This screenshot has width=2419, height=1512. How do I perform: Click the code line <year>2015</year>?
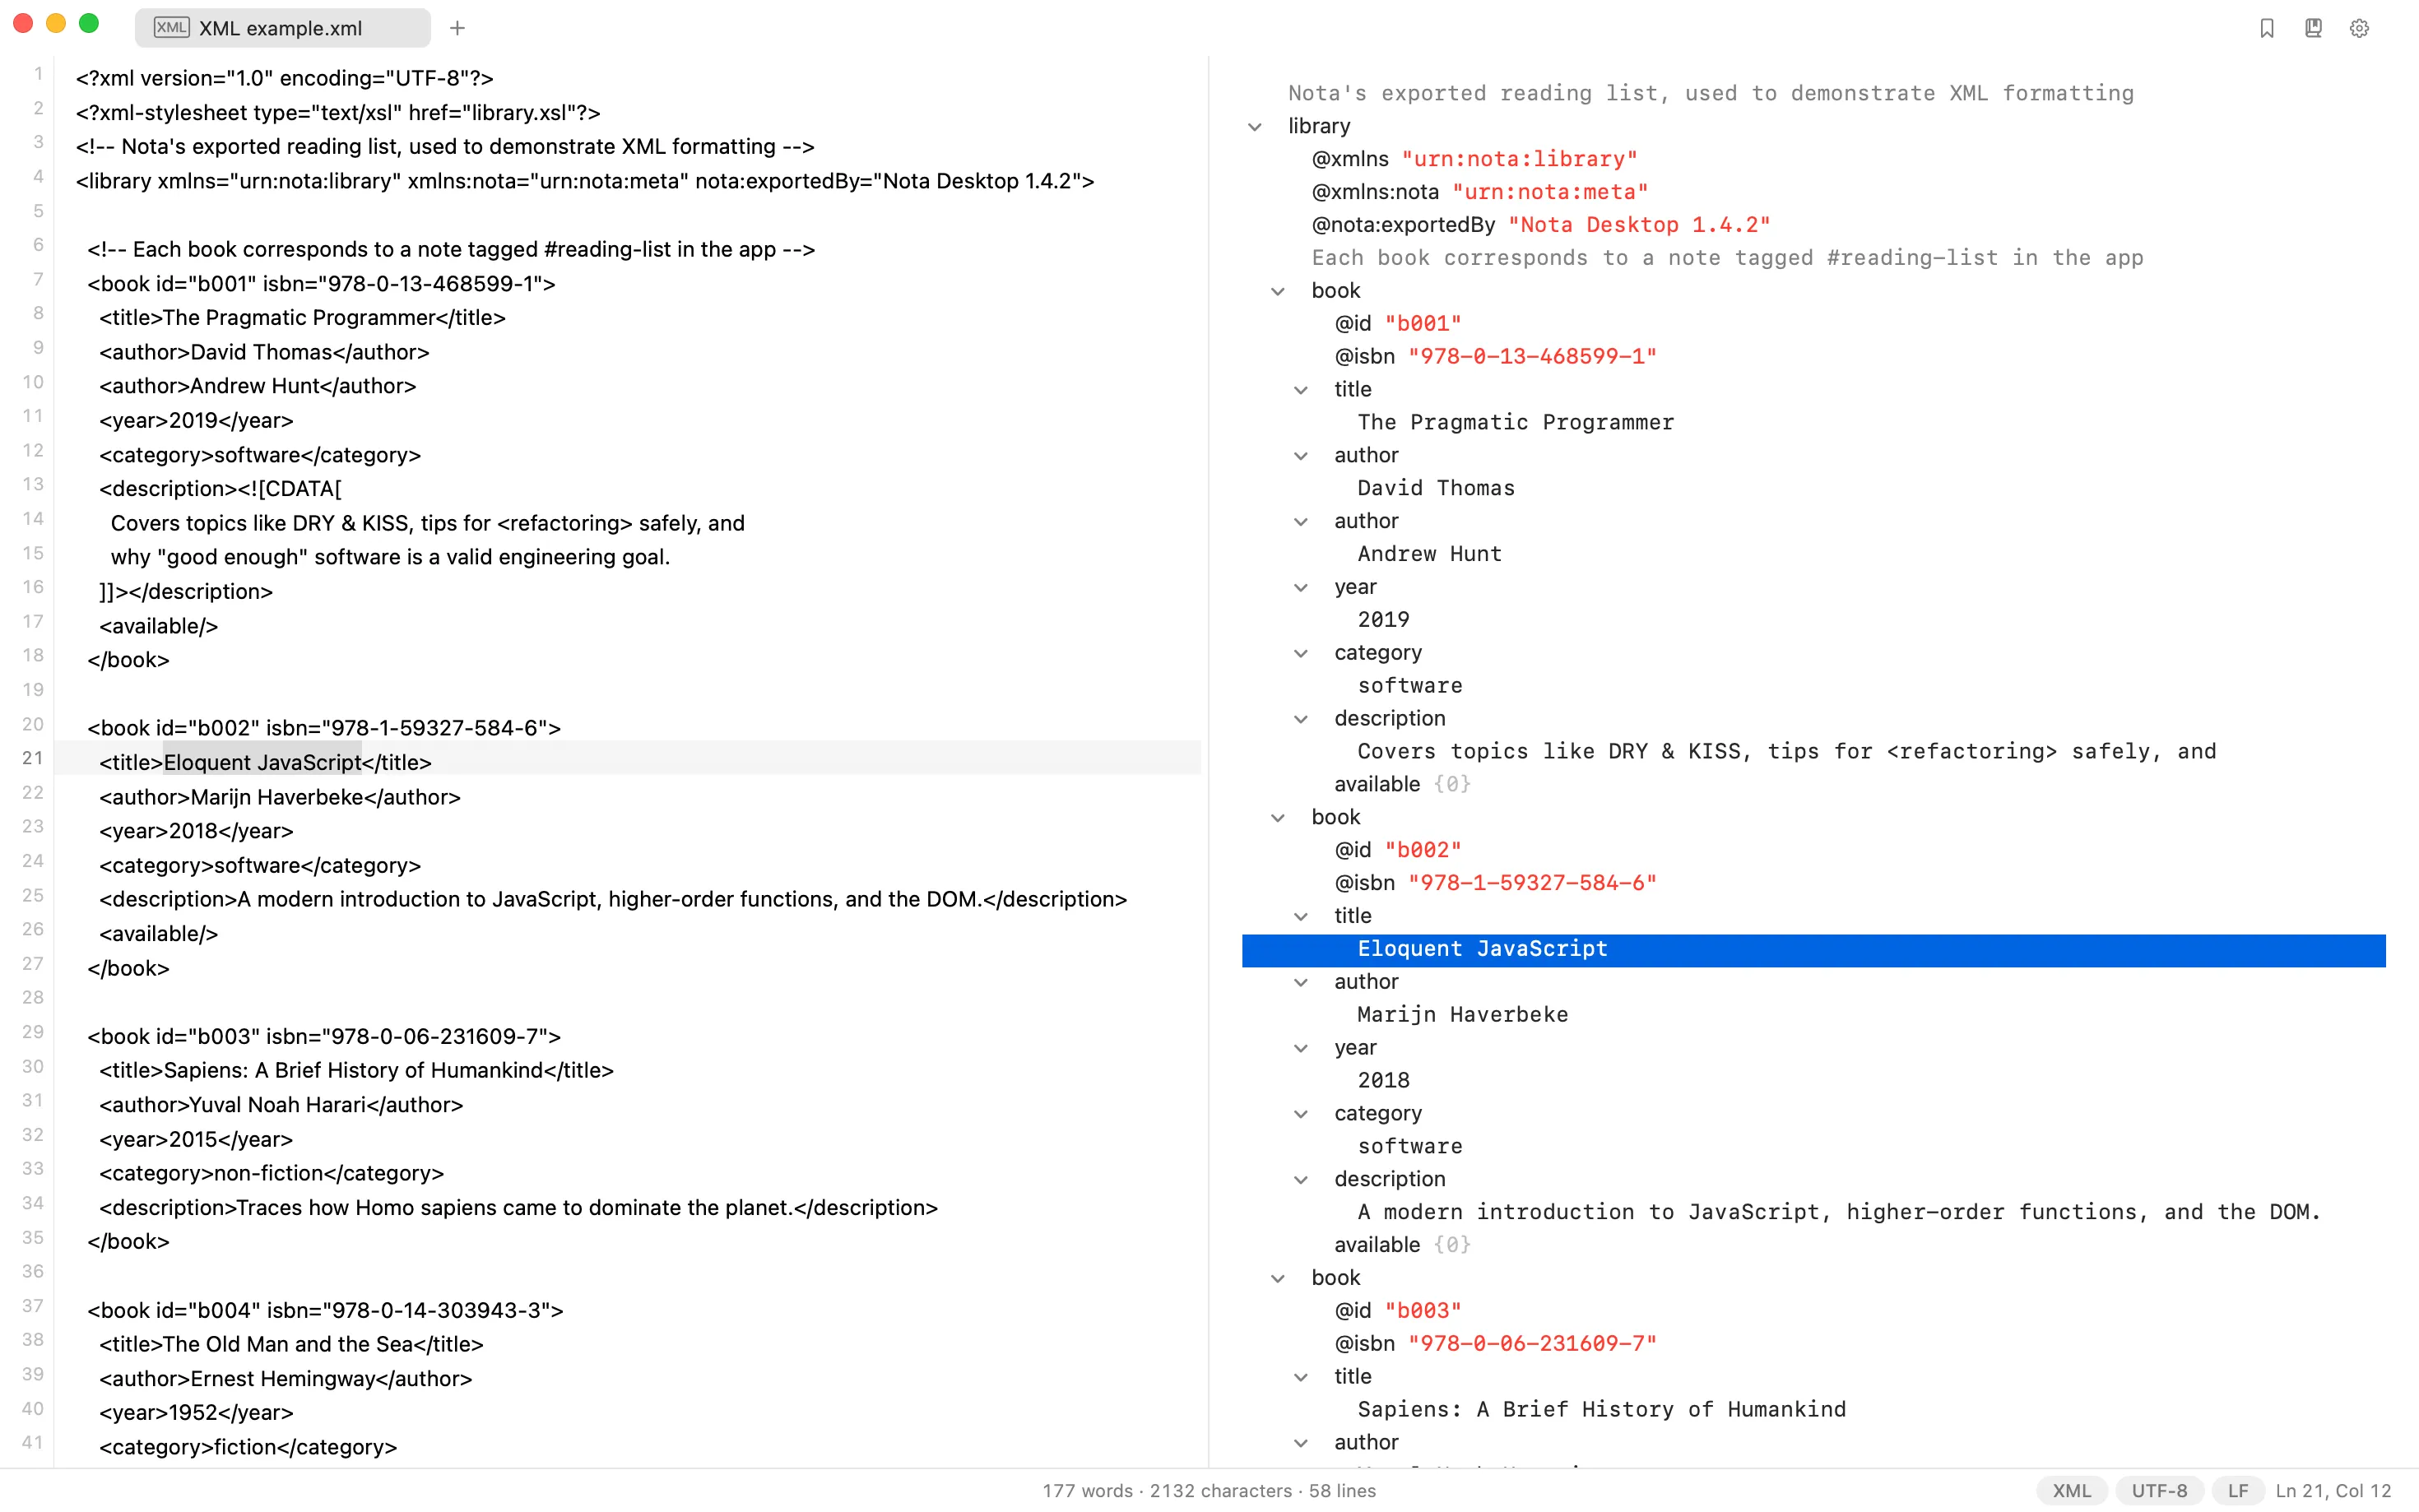(196, 1140)
